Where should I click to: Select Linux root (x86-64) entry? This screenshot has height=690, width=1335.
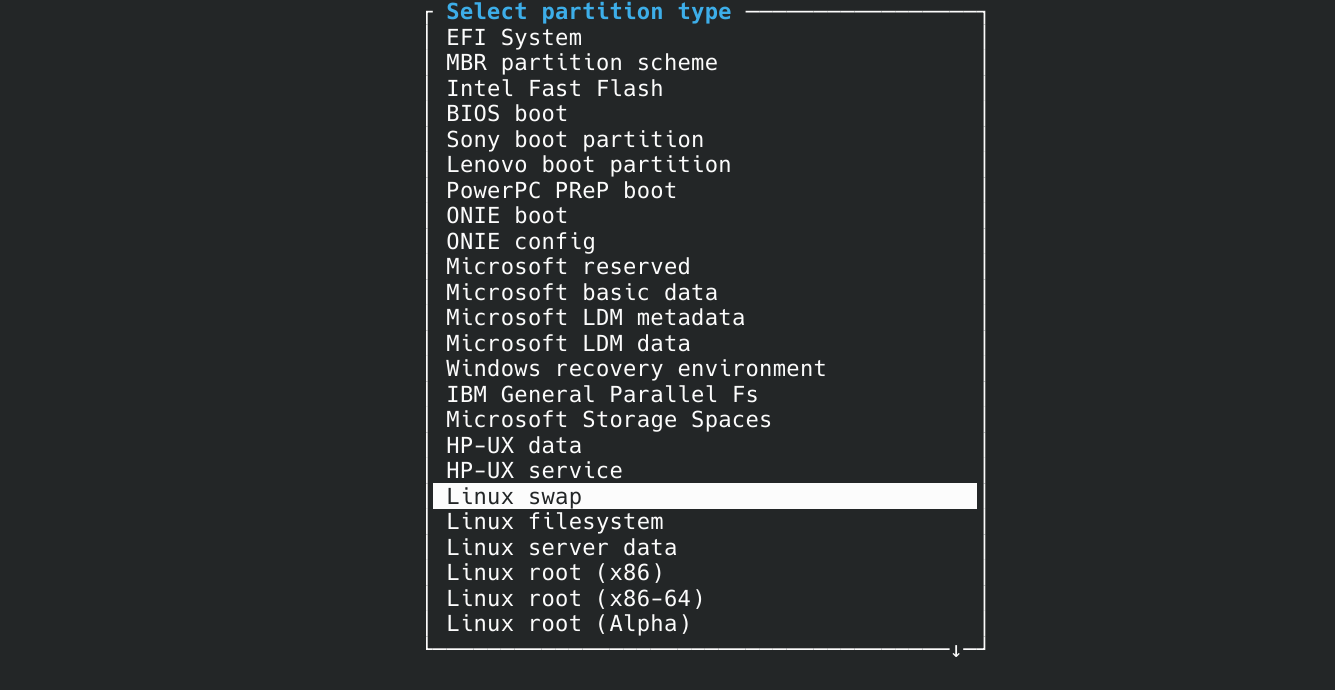point(575,598)
